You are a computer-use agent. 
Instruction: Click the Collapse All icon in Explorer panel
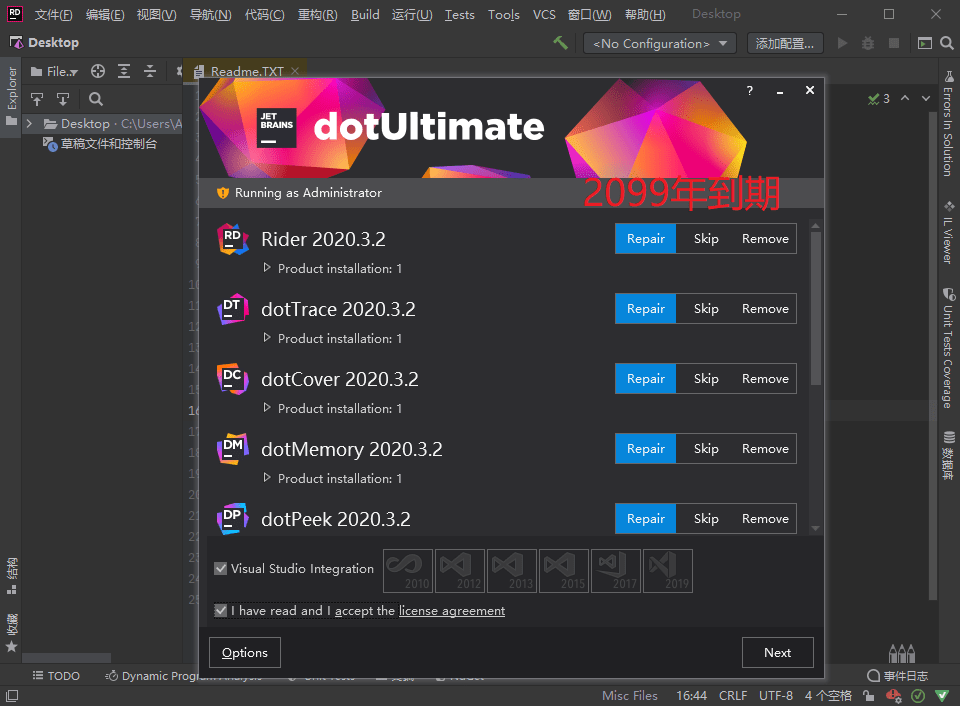150,72
